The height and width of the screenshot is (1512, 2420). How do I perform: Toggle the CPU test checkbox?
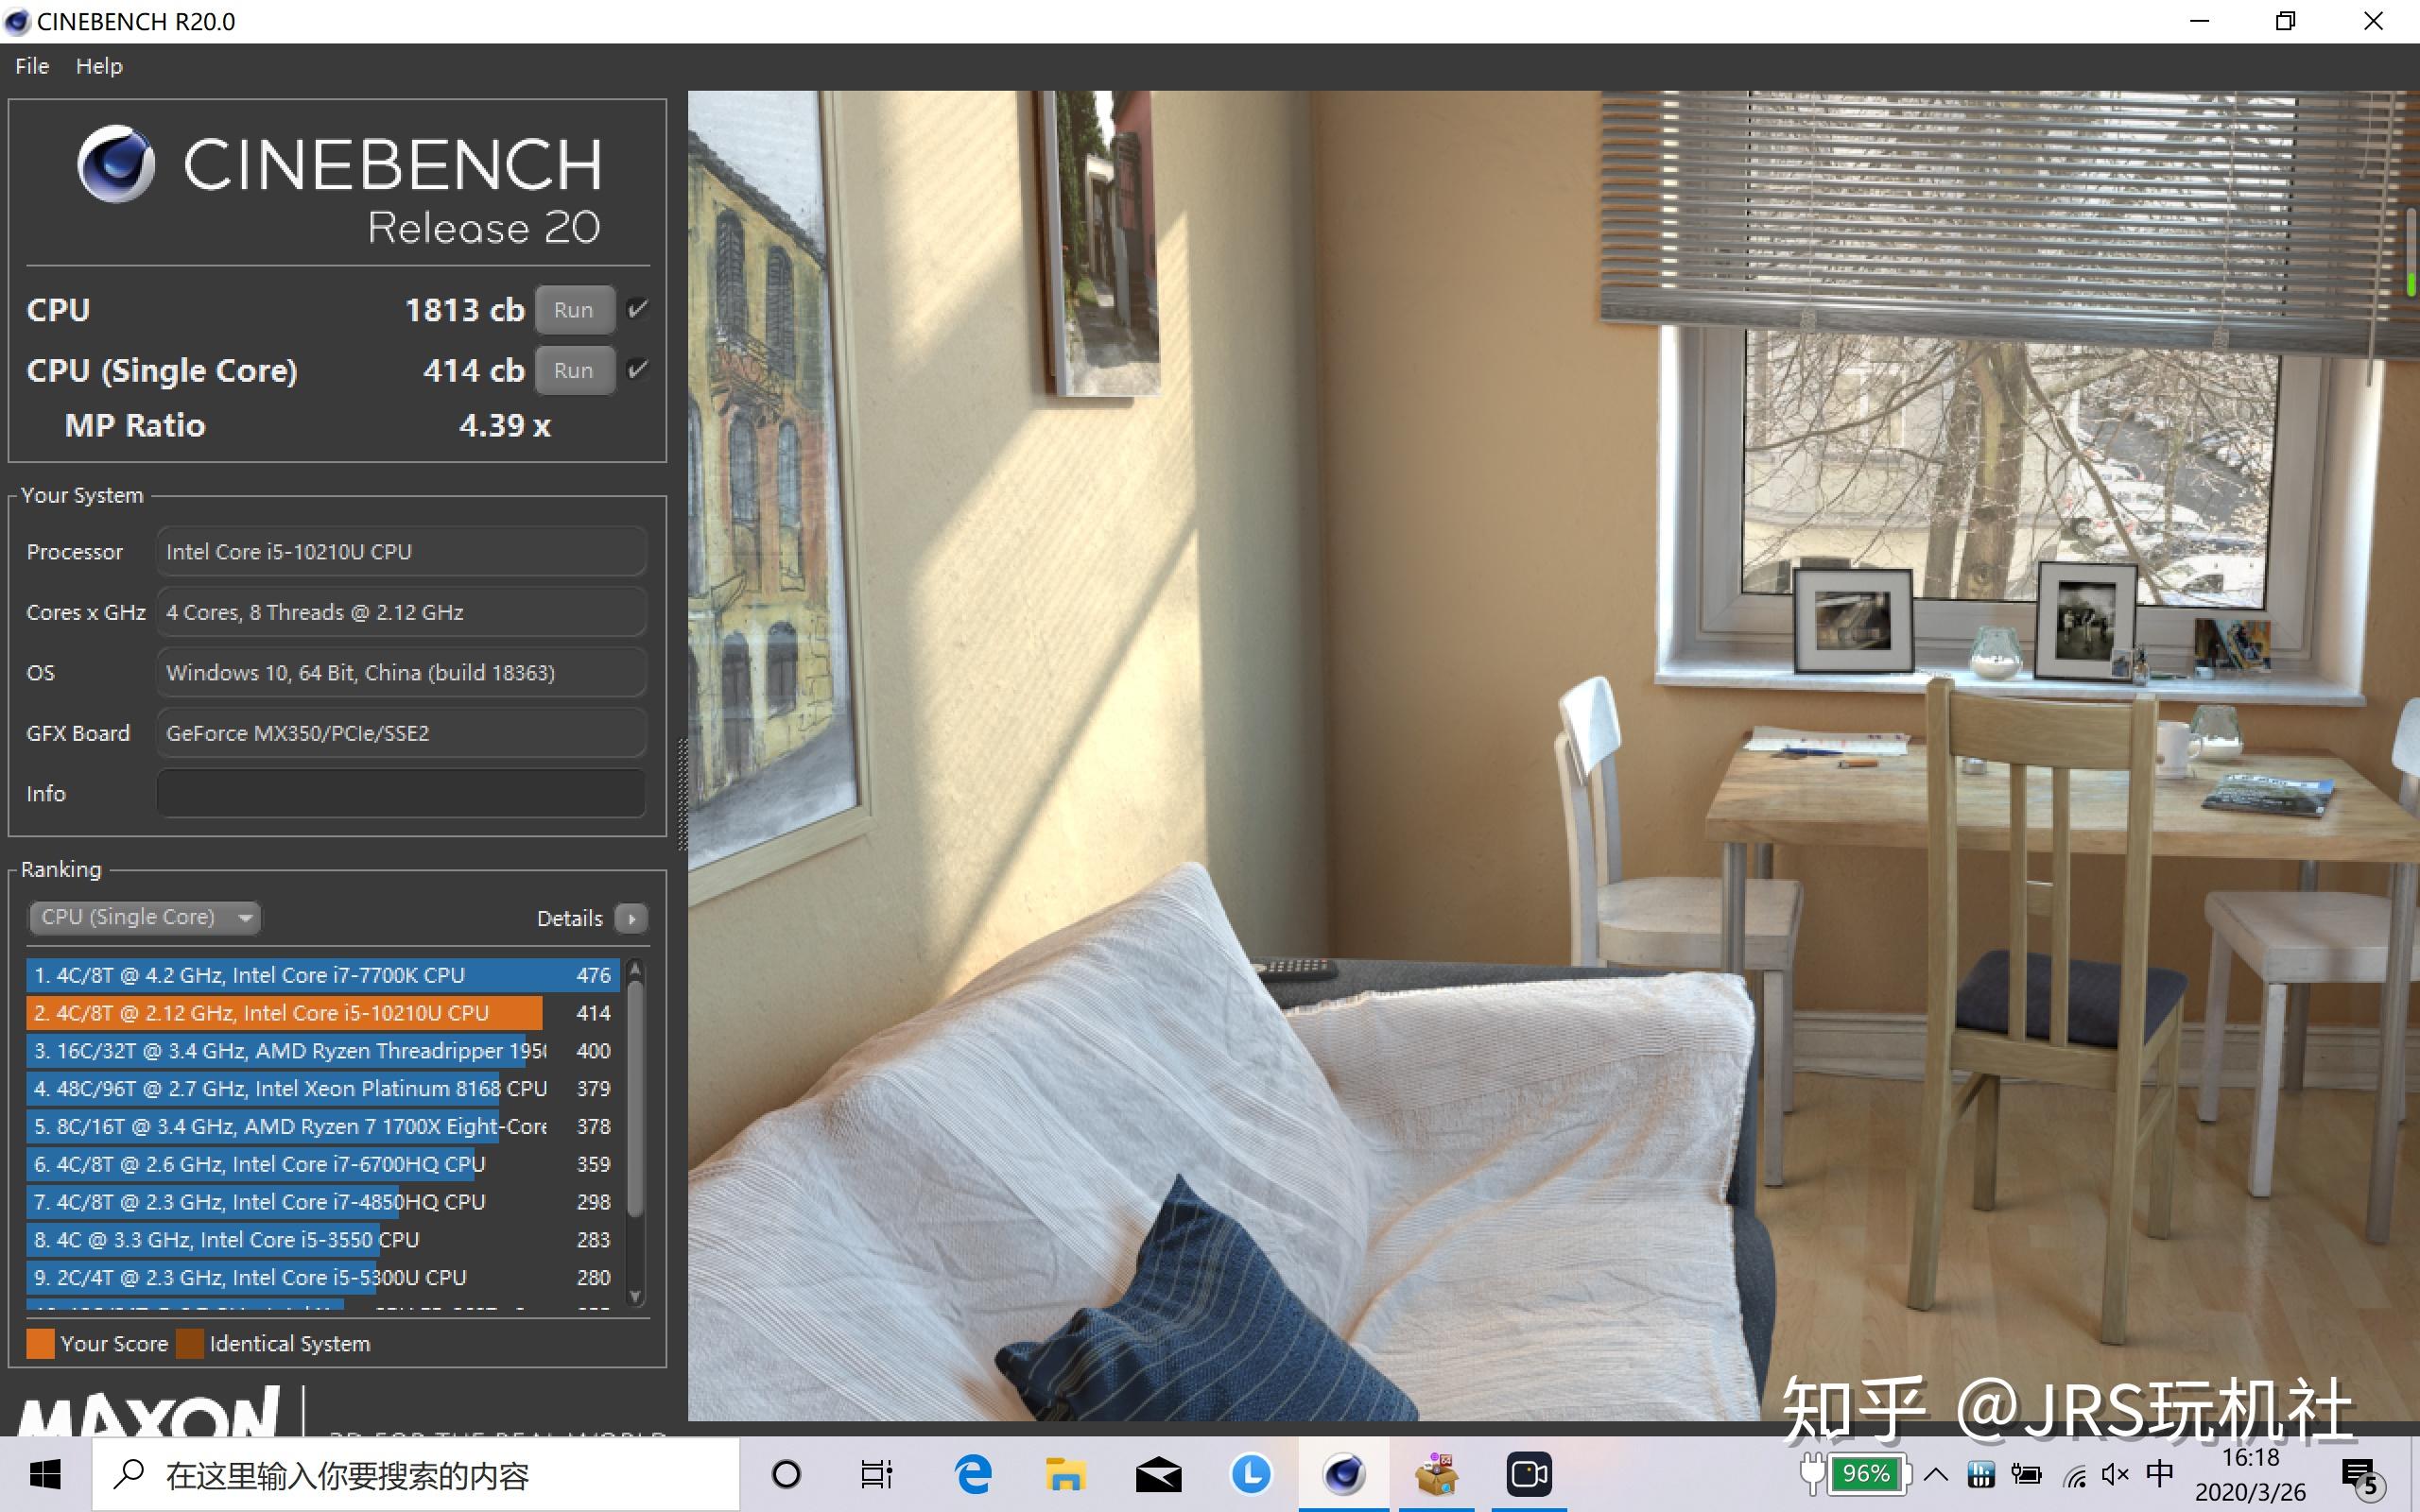click(x=637, y=309)
